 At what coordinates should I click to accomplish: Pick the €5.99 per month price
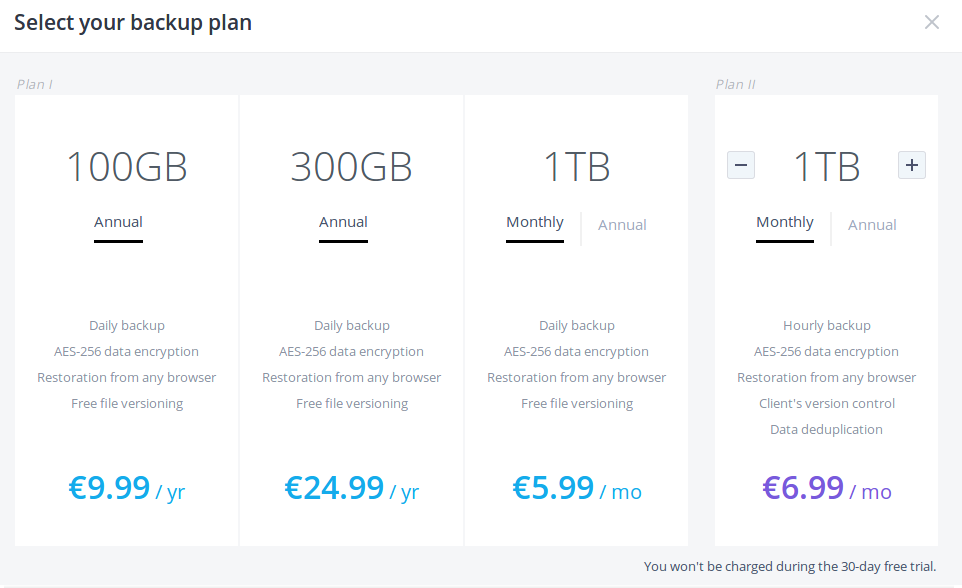577,488
